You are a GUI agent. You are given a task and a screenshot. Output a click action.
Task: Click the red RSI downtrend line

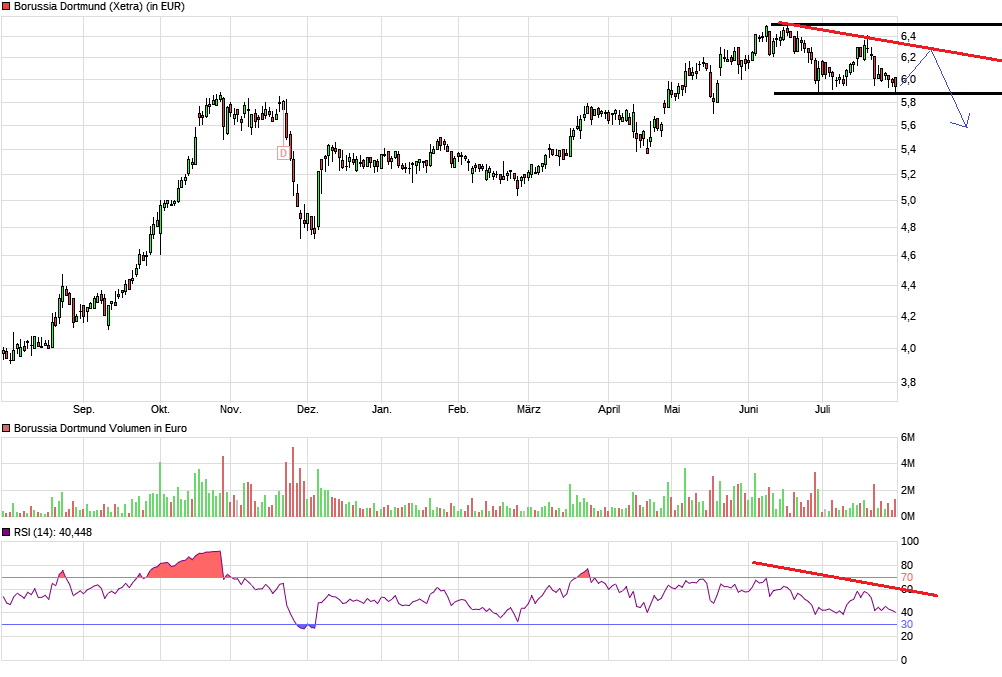pos(845,579)
